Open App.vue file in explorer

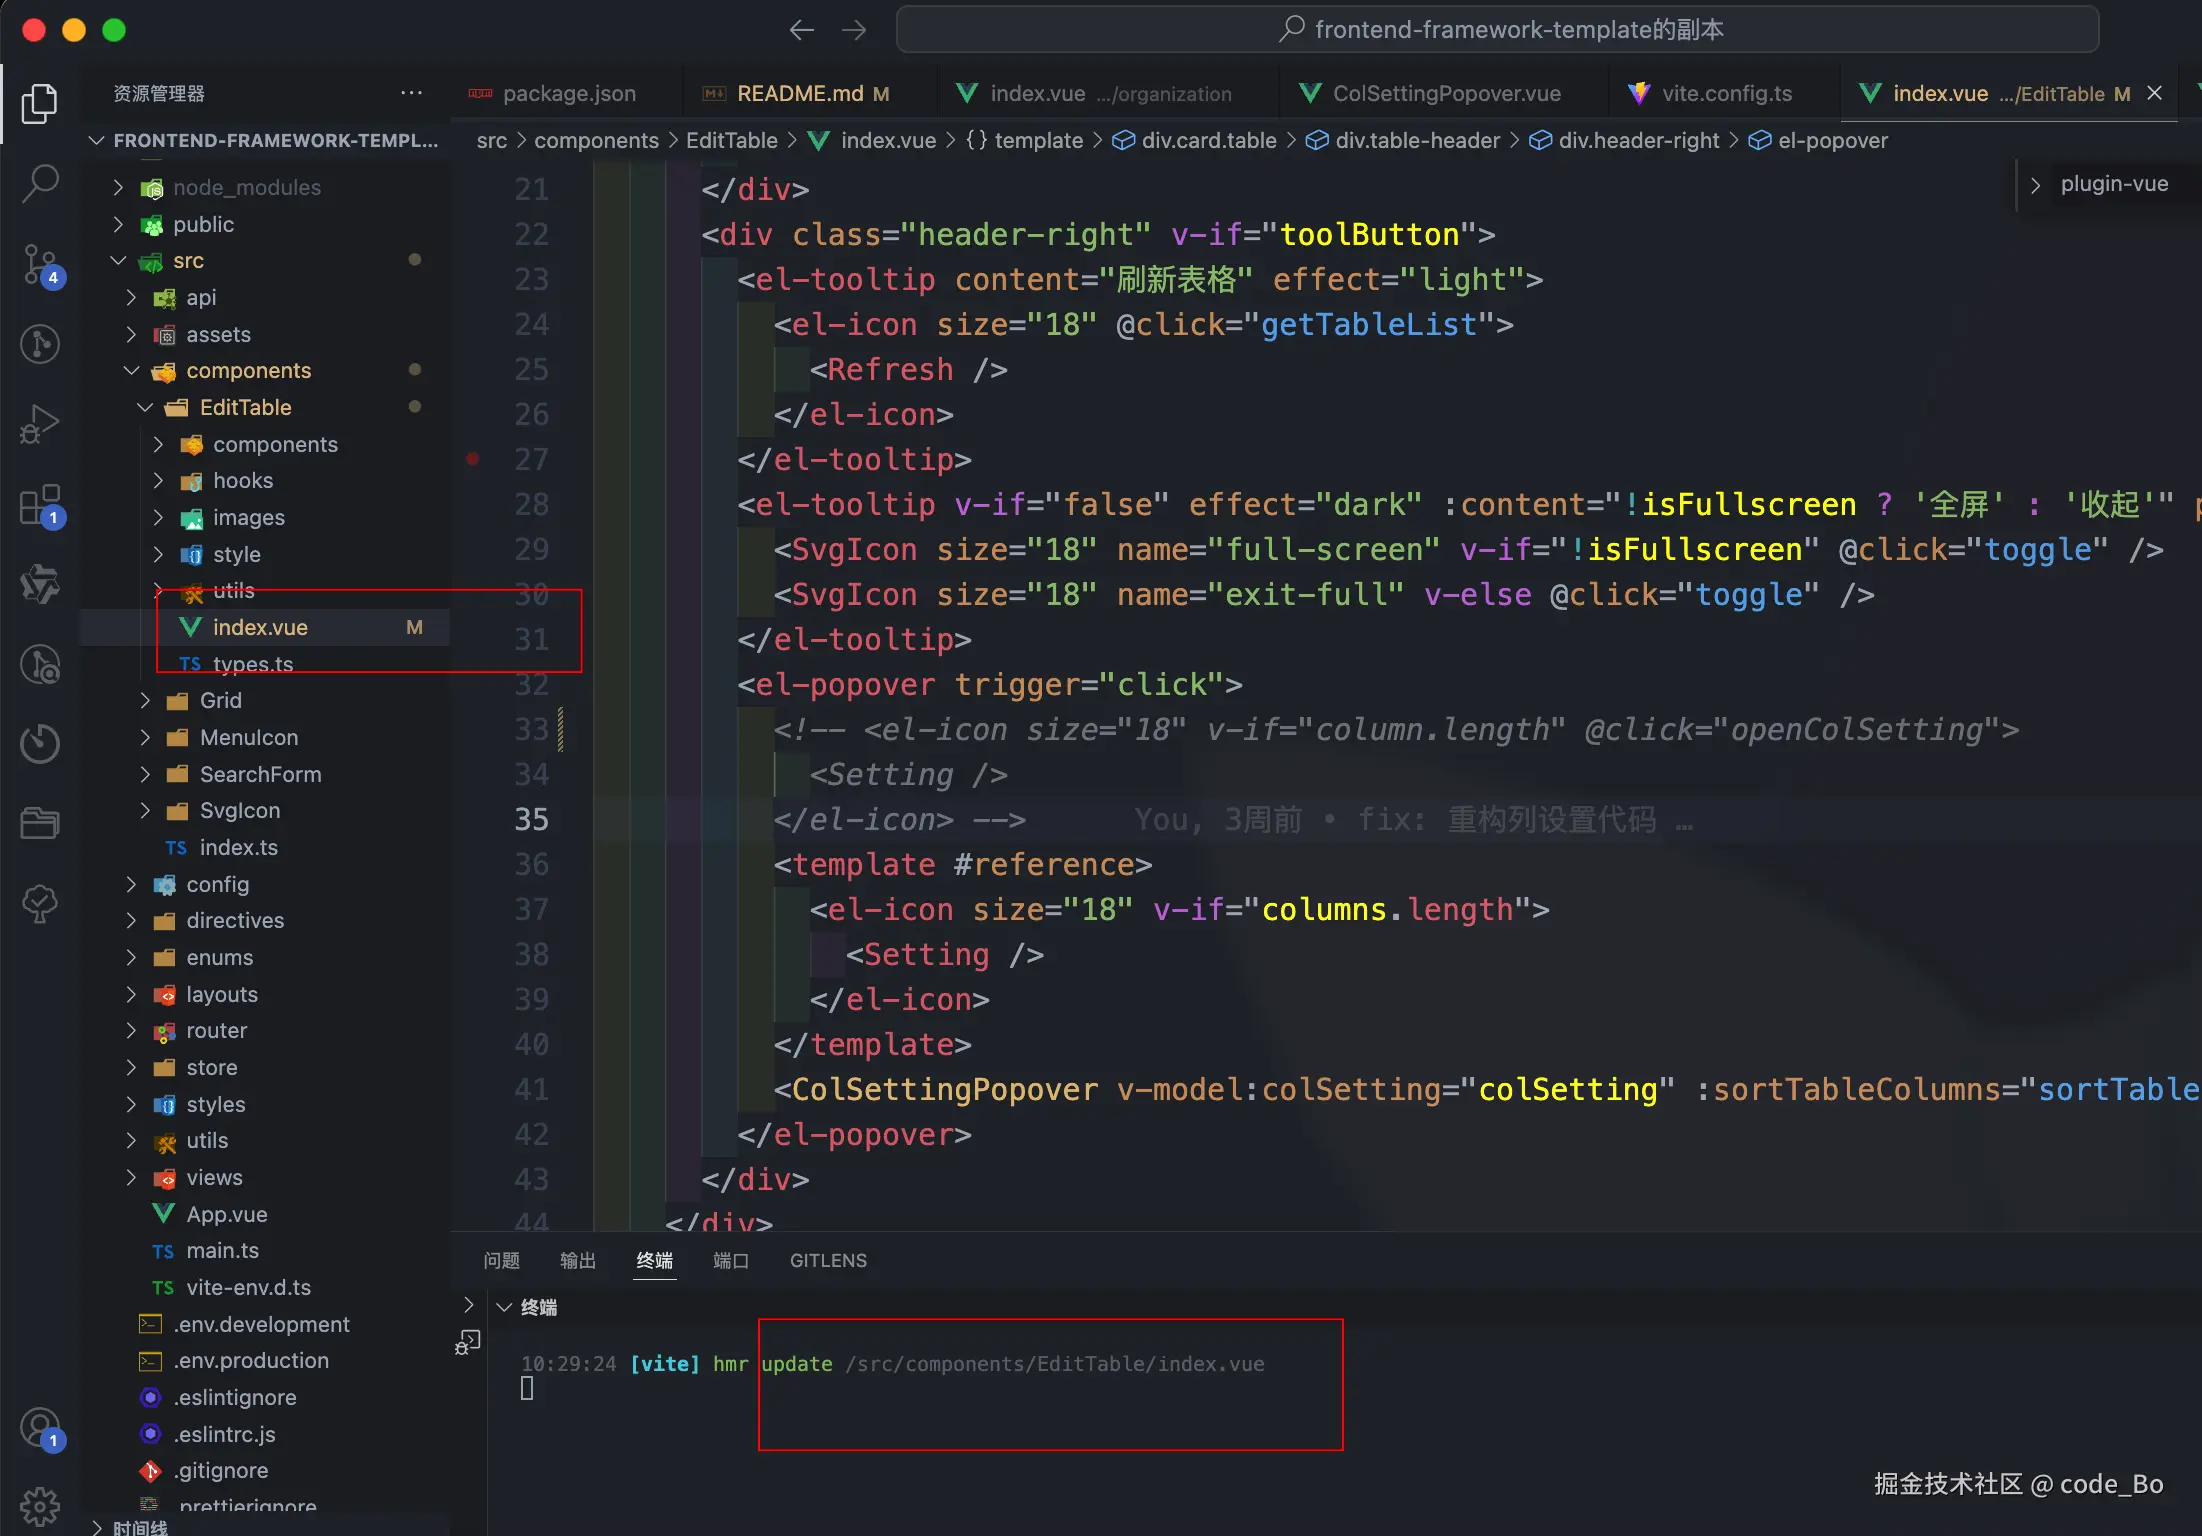pyautogui.click(x=226, y=1214)
